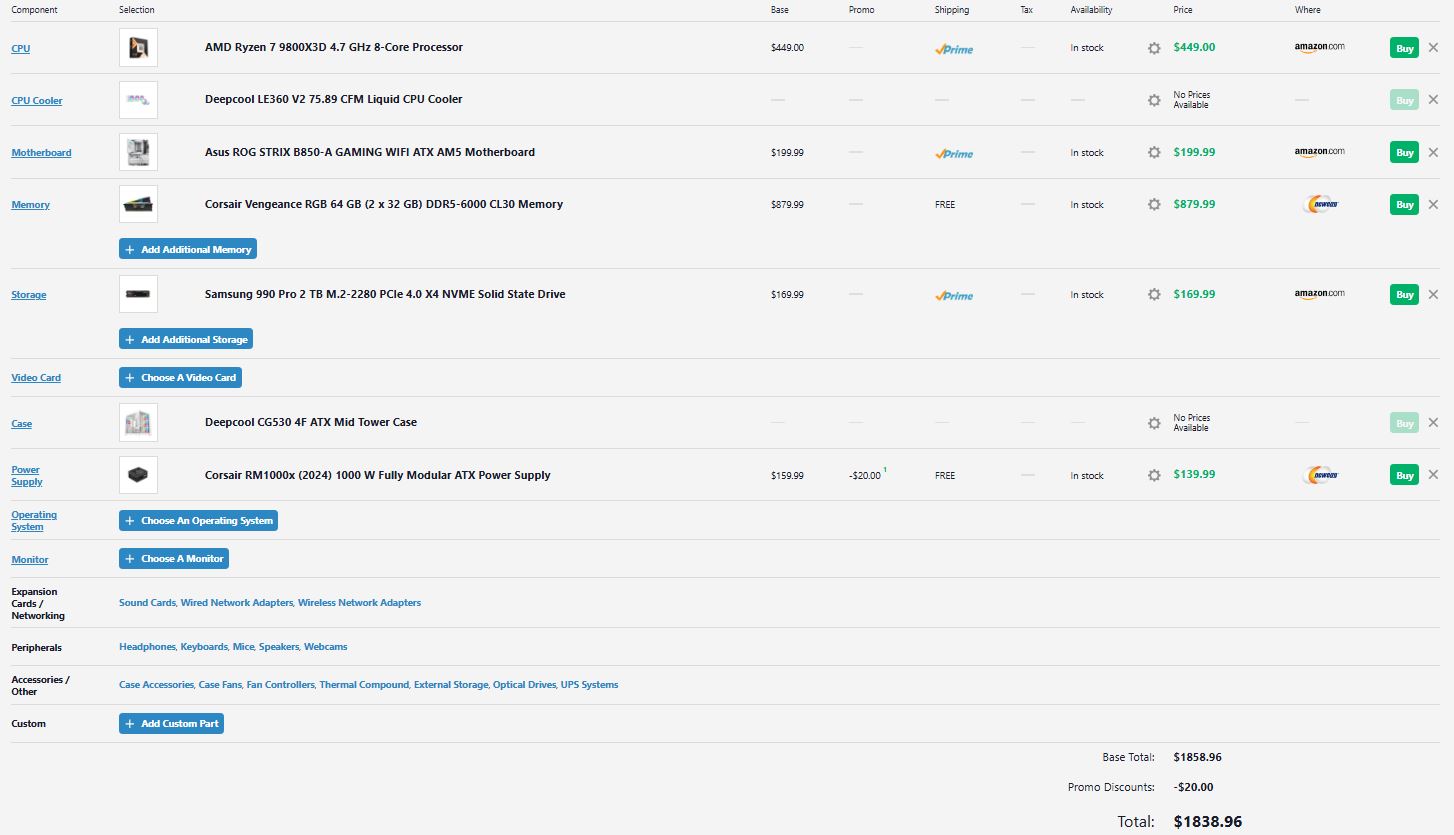Remove the Corsair RM1000x power supply
Screen dimensions: 1454x835
tap(1433, 474)
